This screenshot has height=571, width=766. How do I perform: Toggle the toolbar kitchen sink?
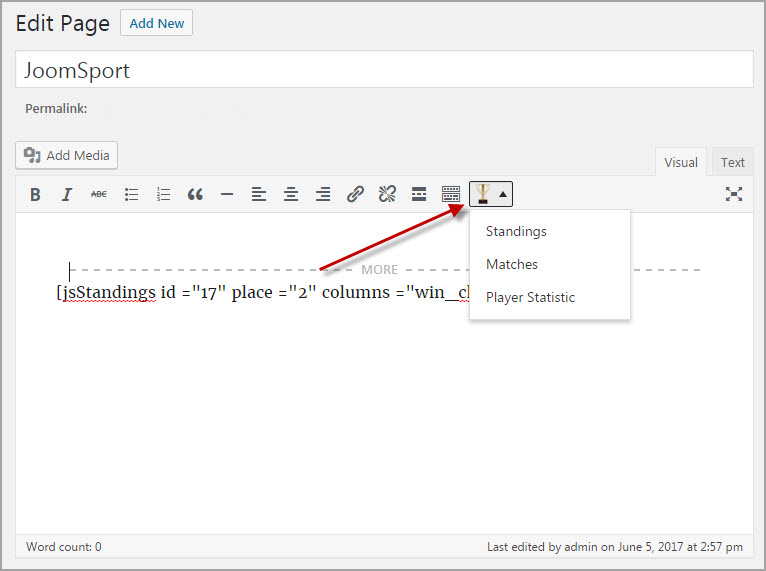451,194
